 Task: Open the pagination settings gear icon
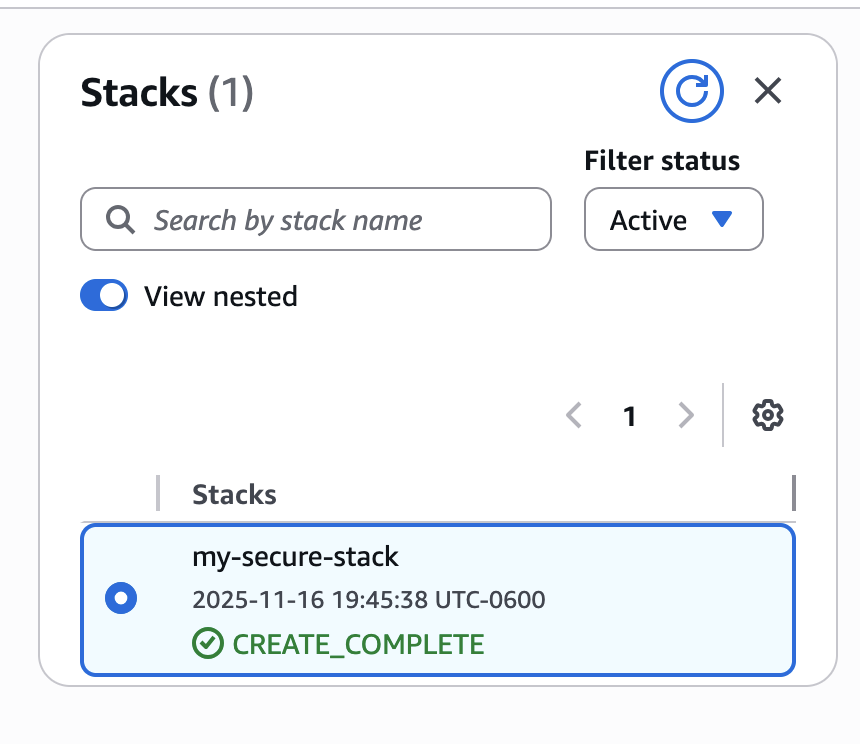766,416
